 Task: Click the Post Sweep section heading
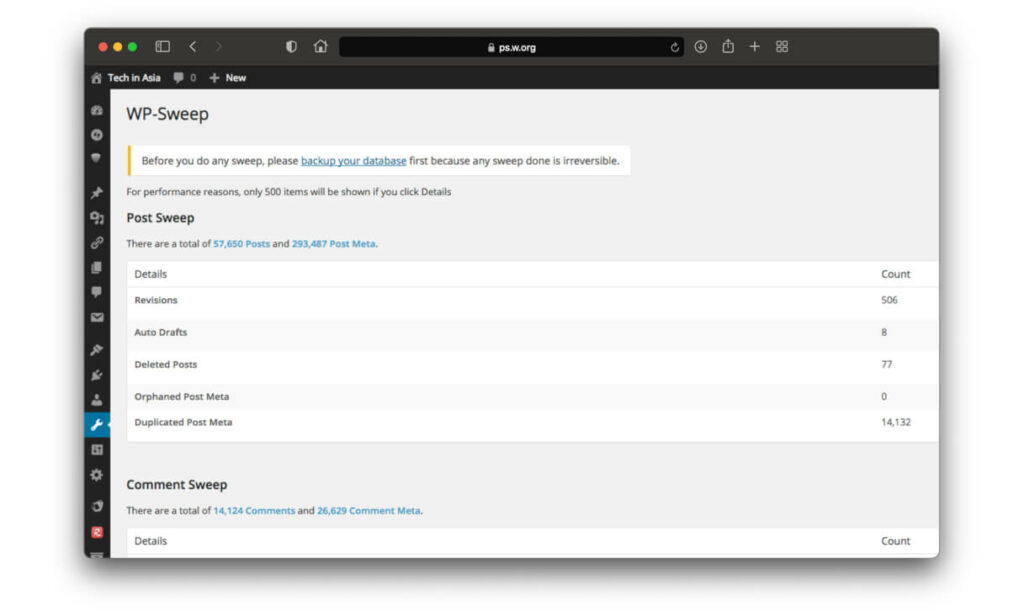(160, 217)
